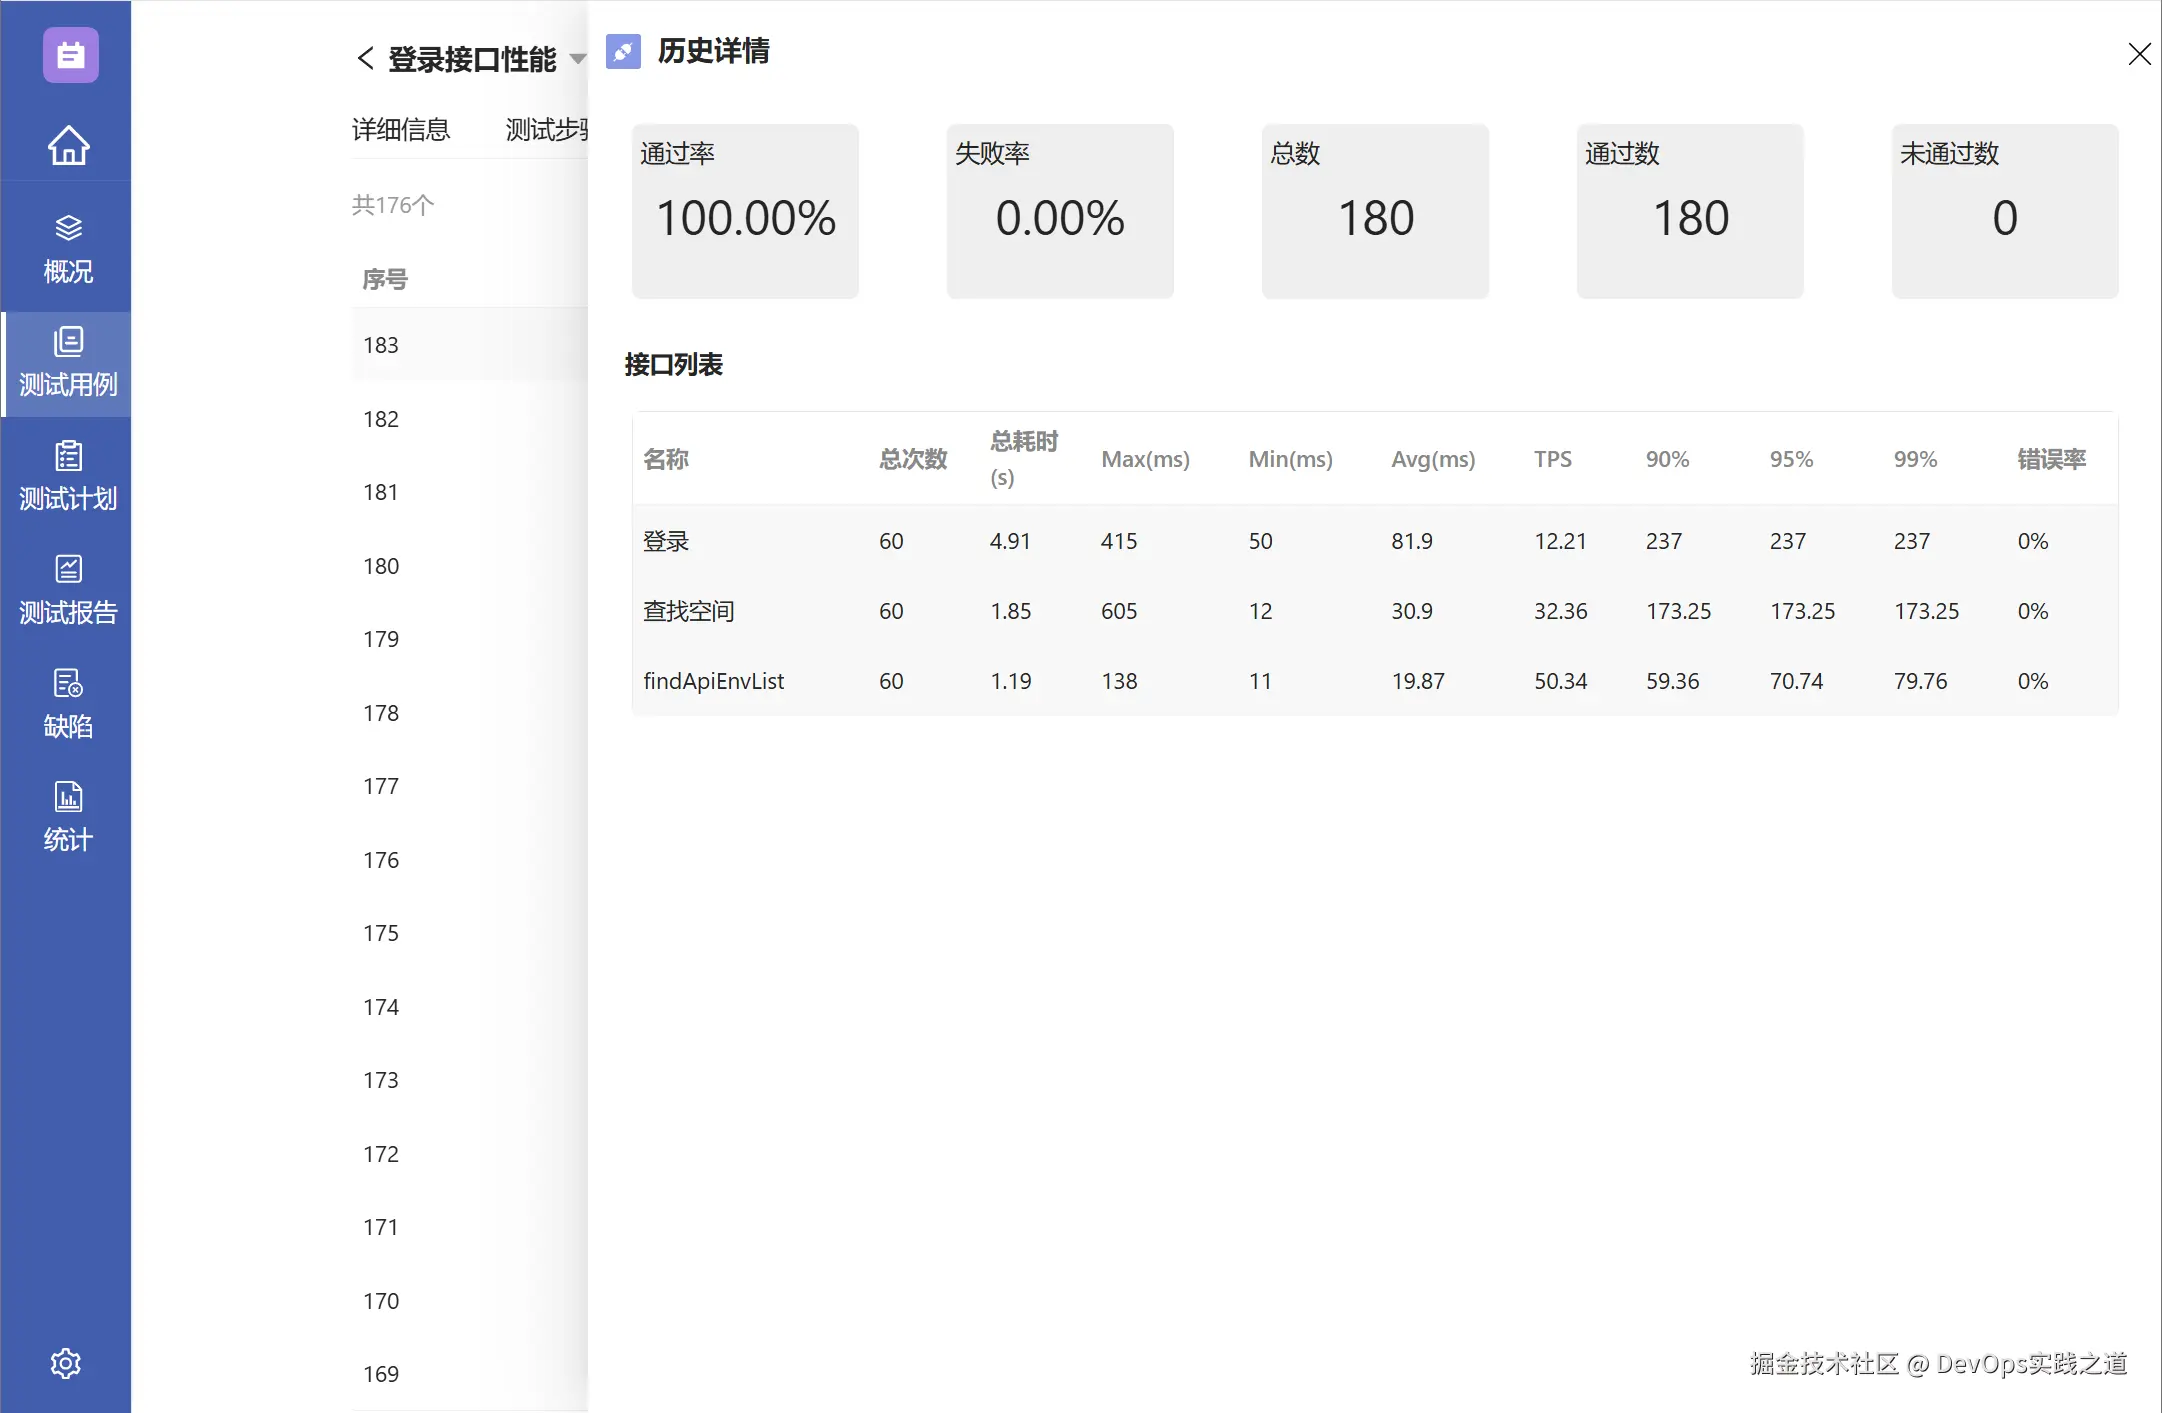Viewport: 2162px width, 1413px height.
Task: Open settings gear at sidebar bottom
Action: pyautogui.click(x=66, y=1363)
